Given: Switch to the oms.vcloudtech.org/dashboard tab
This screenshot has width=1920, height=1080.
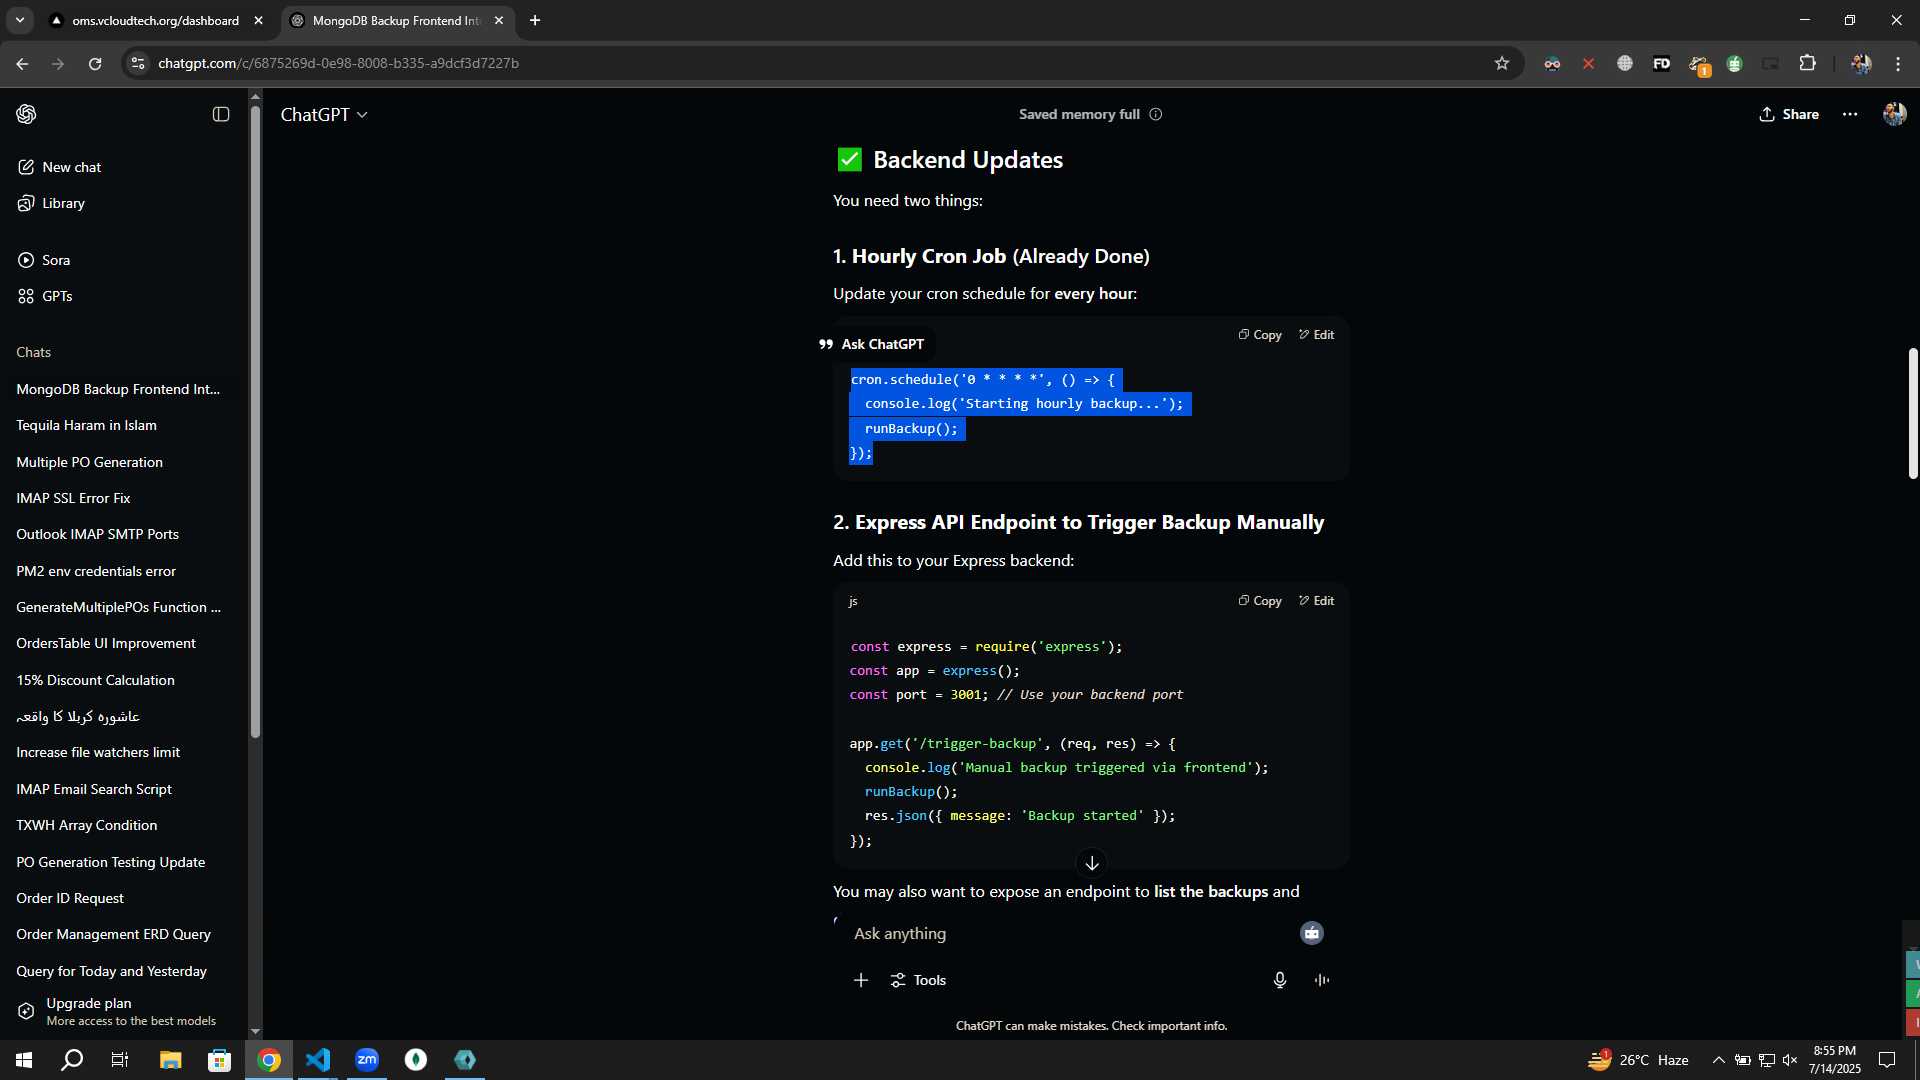Looking at the screenshot, I should click(155, 20).
